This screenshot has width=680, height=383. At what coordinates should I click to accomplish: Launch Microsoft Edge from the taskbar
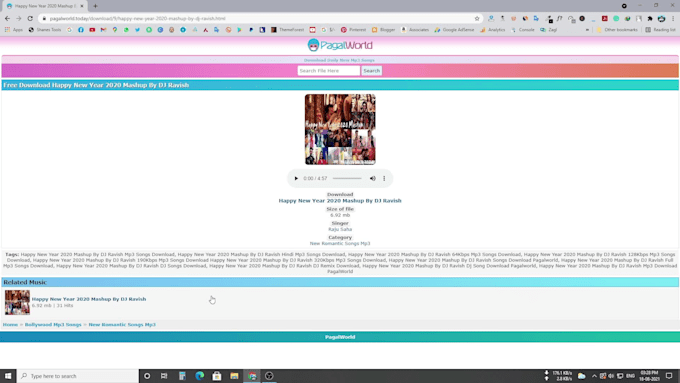click(x=199, y=376)
